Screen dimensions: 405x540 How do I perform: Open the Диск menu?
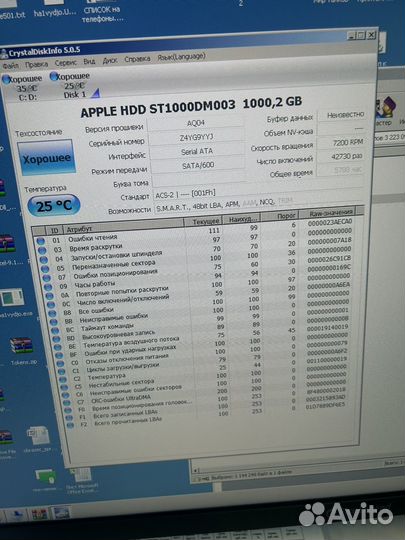pos(110,61)
